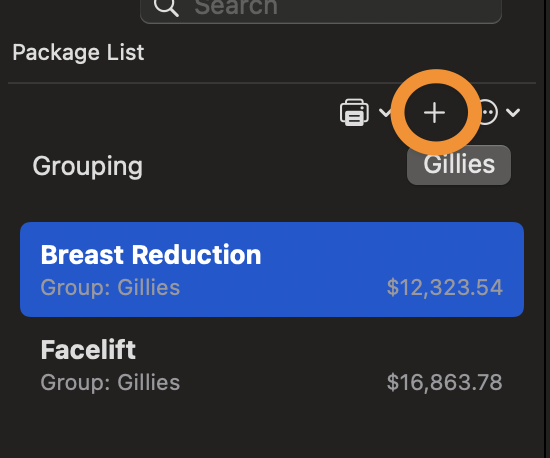This screenshot has width=550, height=458.
Task: Click the plus button to add package
Action: 434,113
